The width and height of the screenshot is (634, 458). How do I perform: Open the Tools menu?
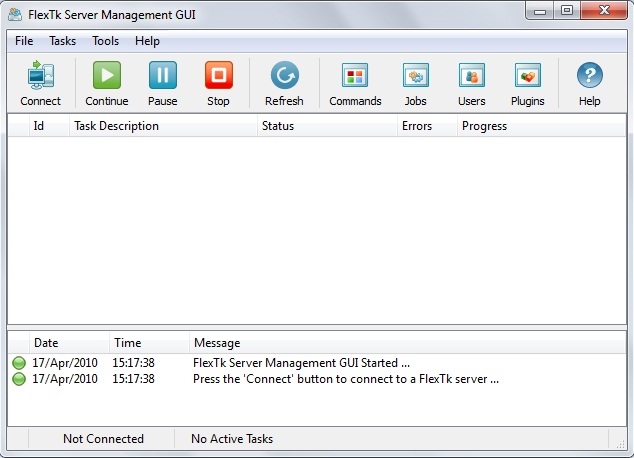pos(105,41)
